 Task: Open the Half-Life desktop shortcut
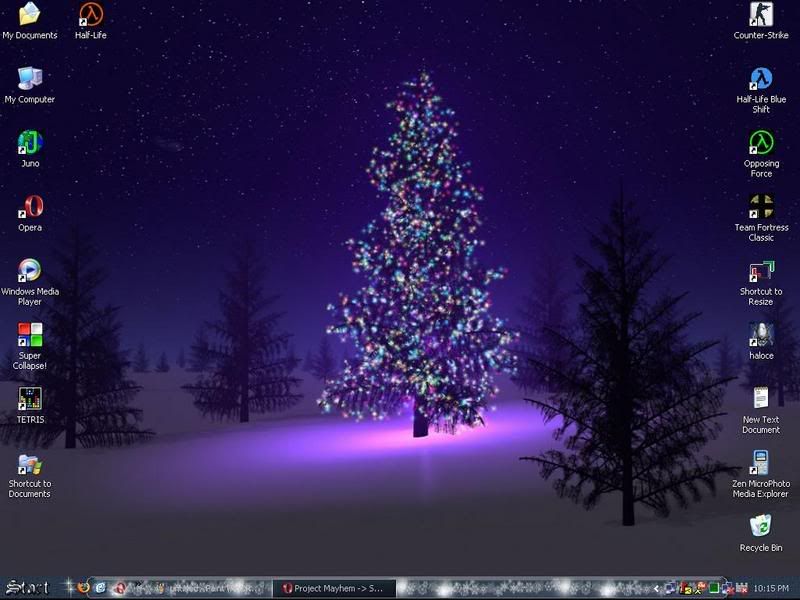[x=90, y=15]
